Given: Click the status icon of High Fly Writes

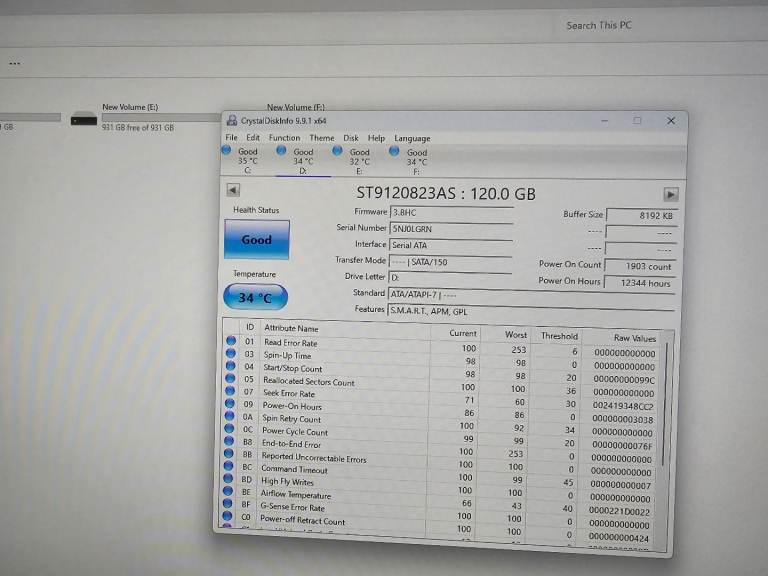Looking at the screenshot, I should point(228,479).
